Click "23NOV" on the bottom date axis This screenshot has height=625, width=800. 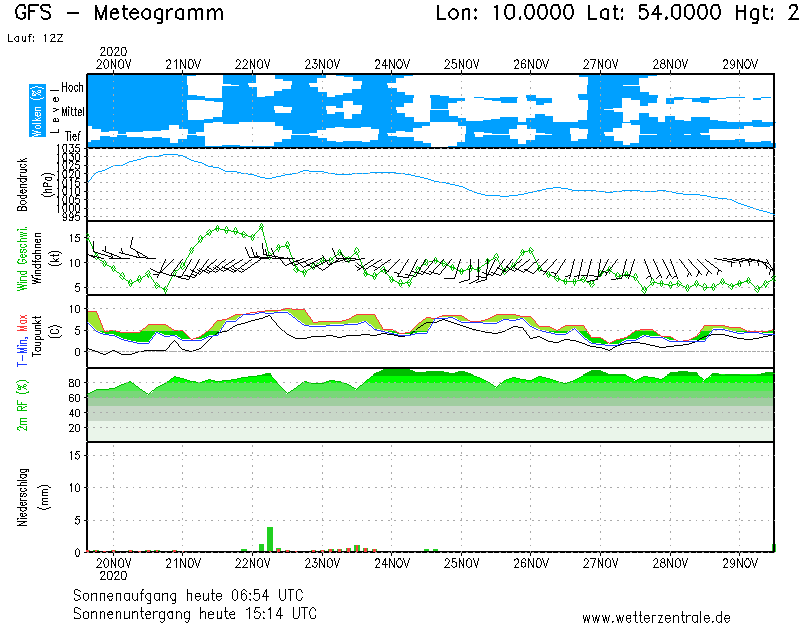[x=322, y=563]
